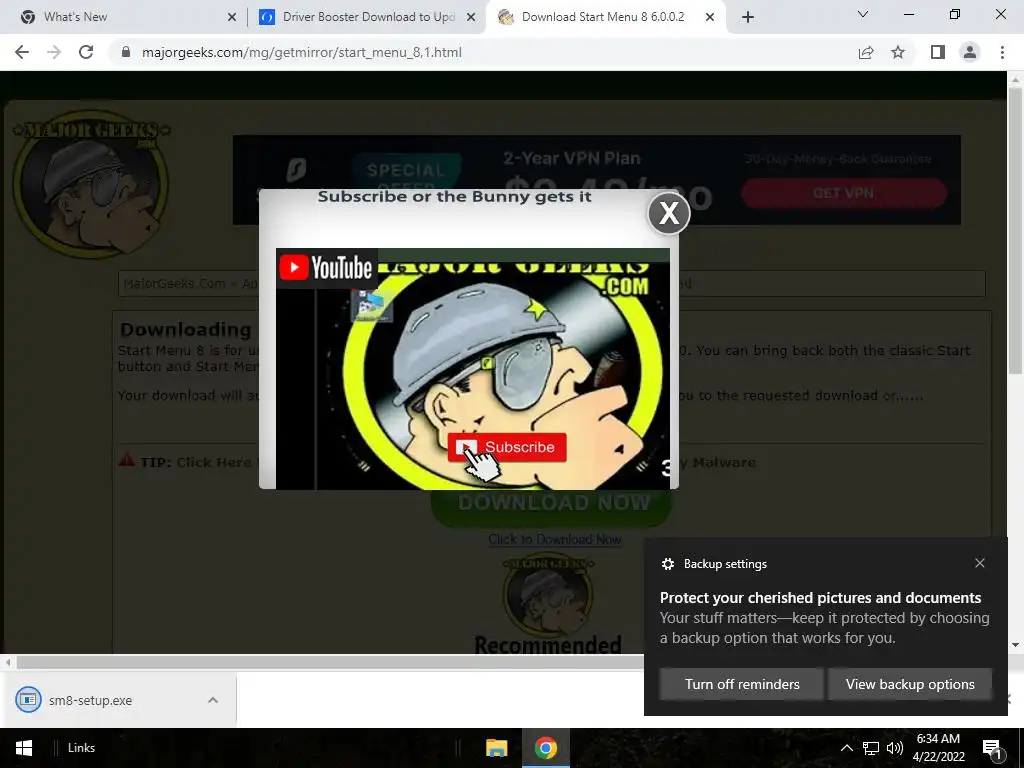Dismiss the Backup settings notification
This screenshot has height=768, width=1024.
pyautogui.click(x=980, y=563)
